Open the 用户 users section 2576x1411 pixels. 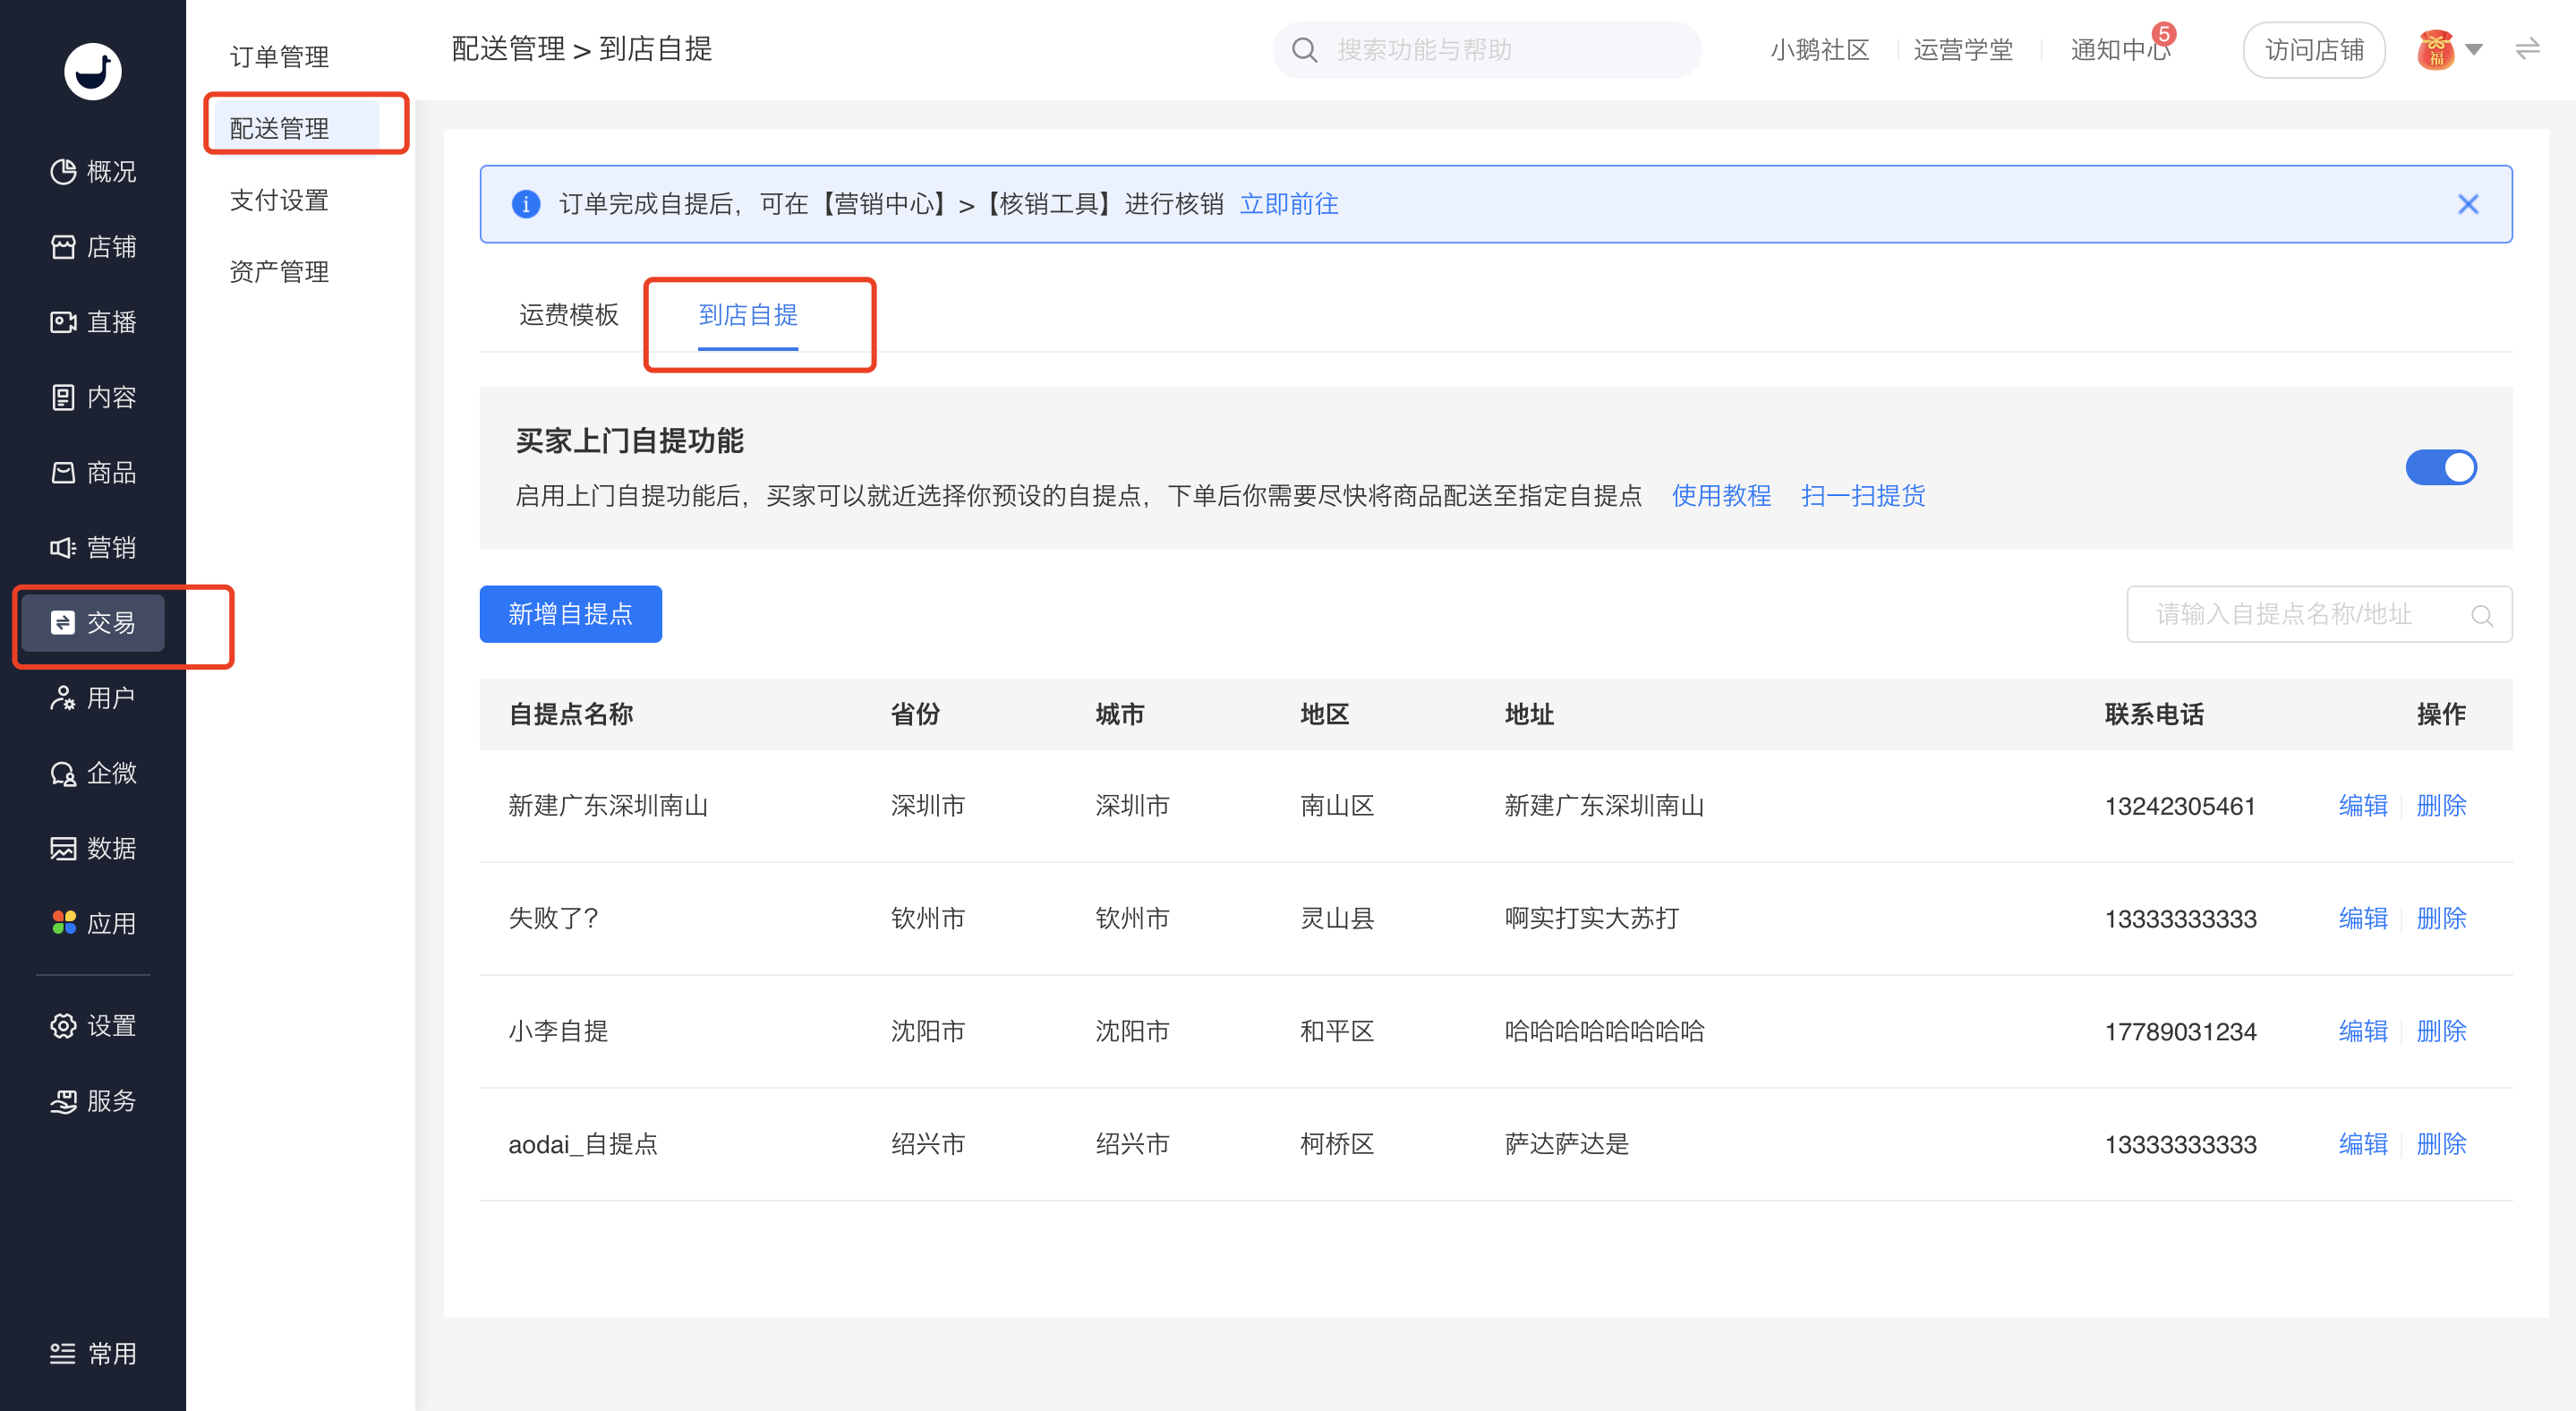tap(93, 698)
